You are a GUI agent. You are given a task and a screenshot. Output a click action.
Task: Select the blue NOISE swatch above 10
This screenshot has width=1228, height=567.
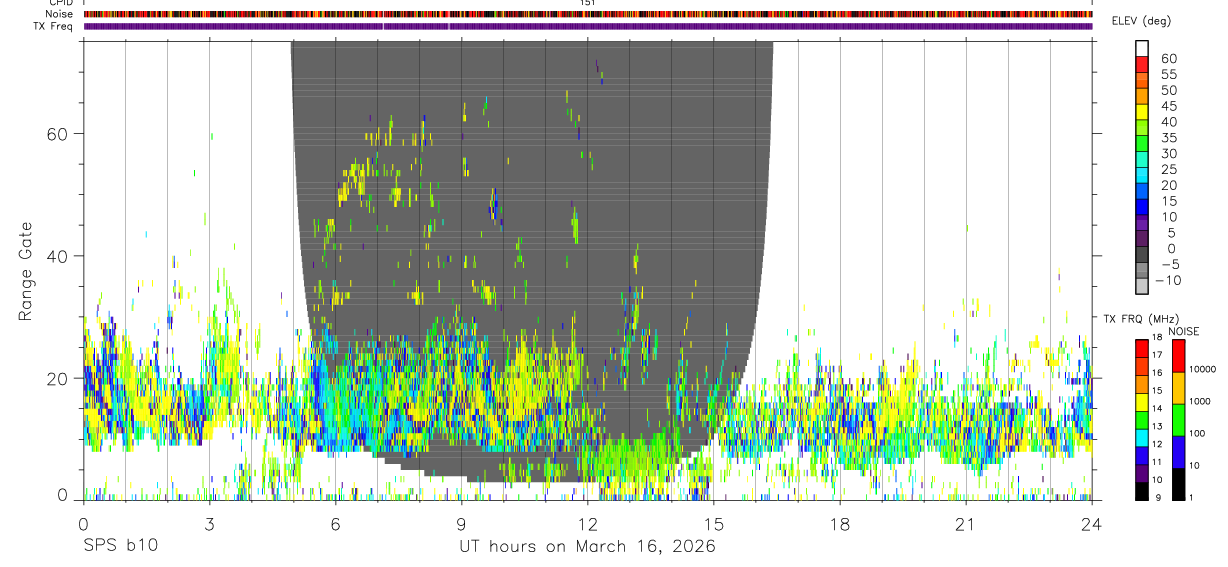coord(1178,452)
